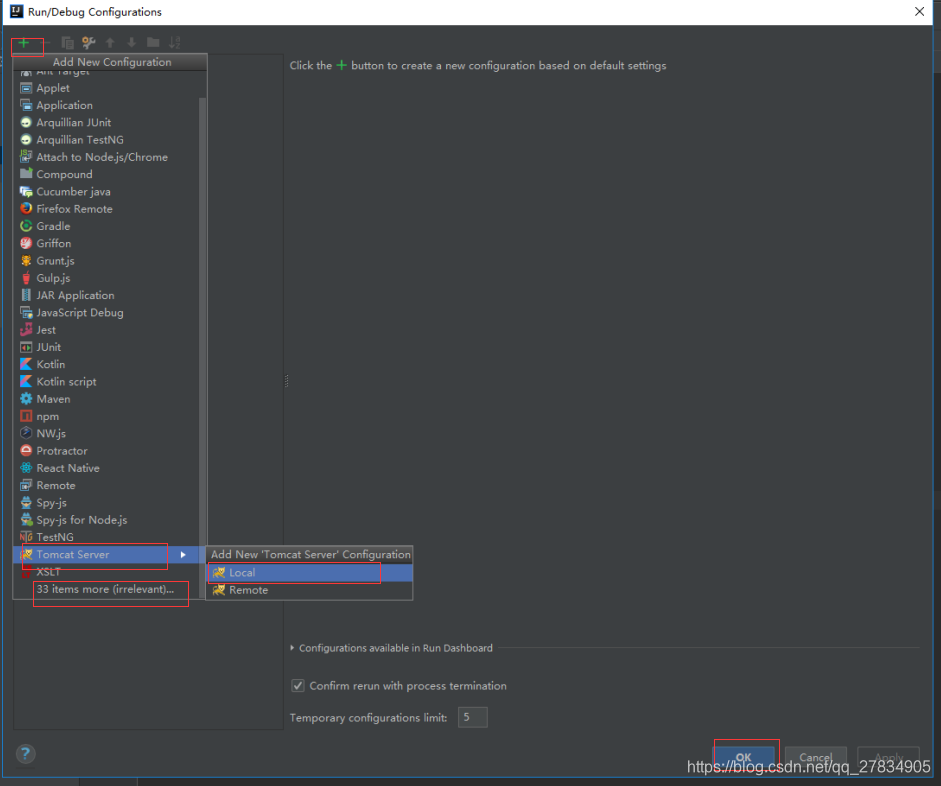
Task: Click the Grunt.js icon
Action: pyautogui.click(x=26, y=261)
